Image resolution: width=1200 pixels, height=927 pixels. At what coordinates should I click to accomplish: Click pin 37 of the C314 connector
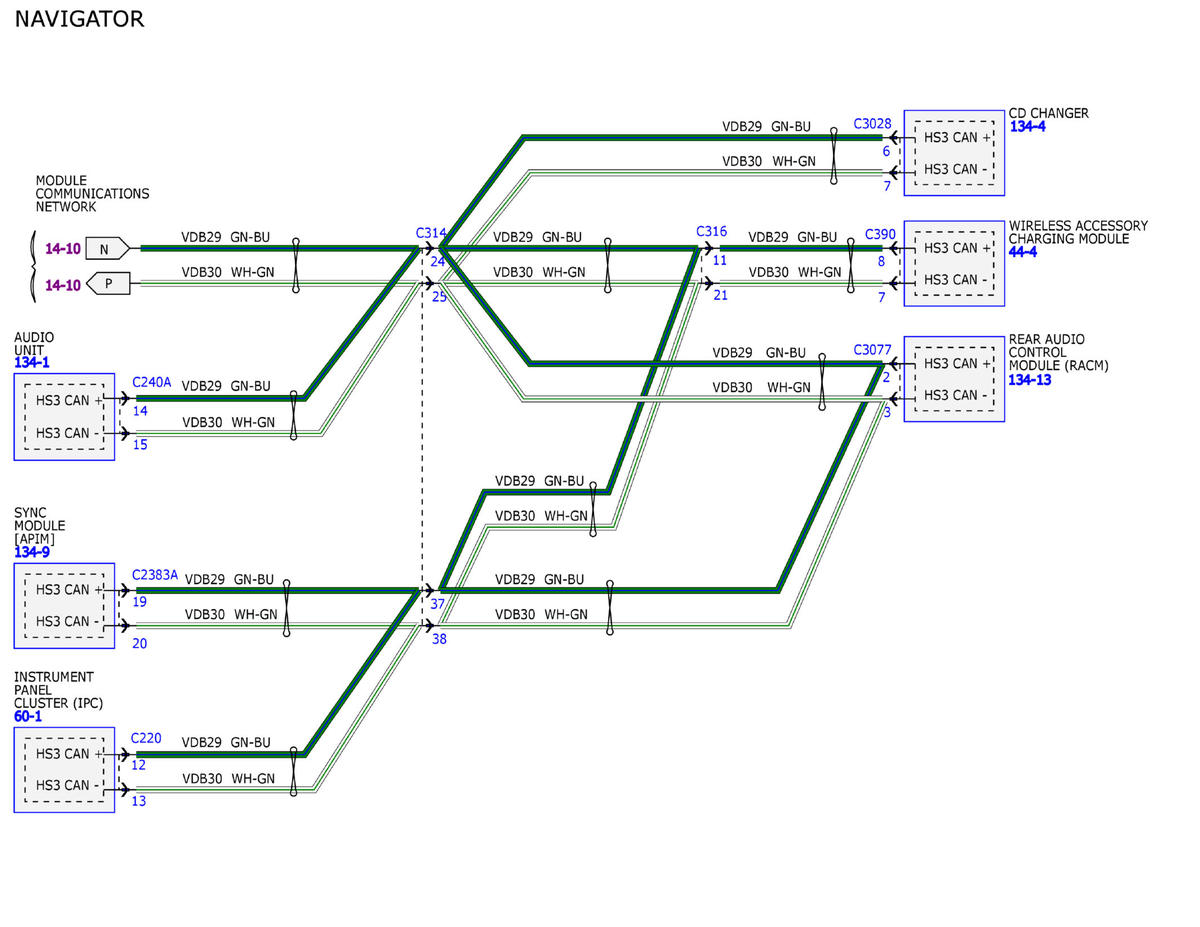coord(438,604)
